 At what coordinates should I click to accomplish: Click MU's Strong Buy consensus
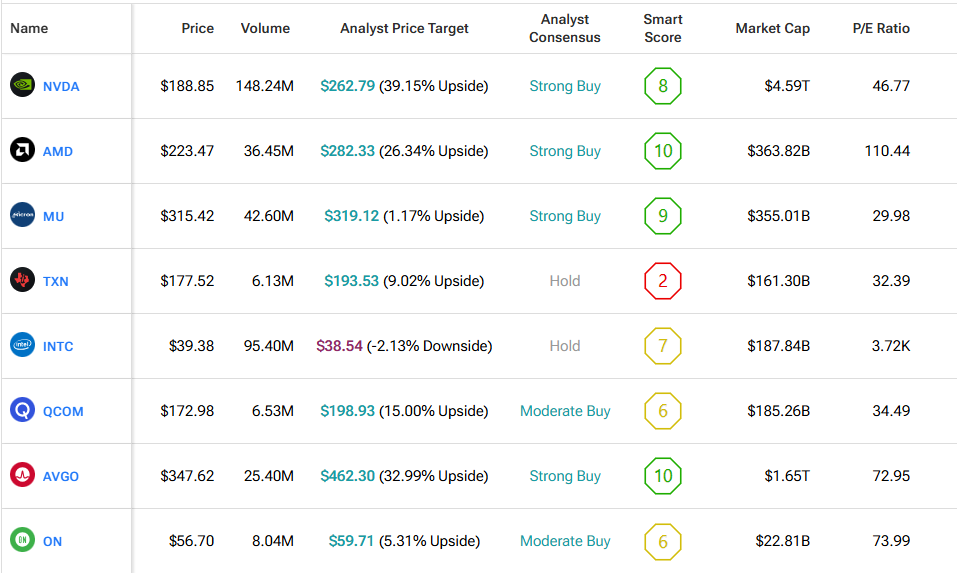coord(565,216)
